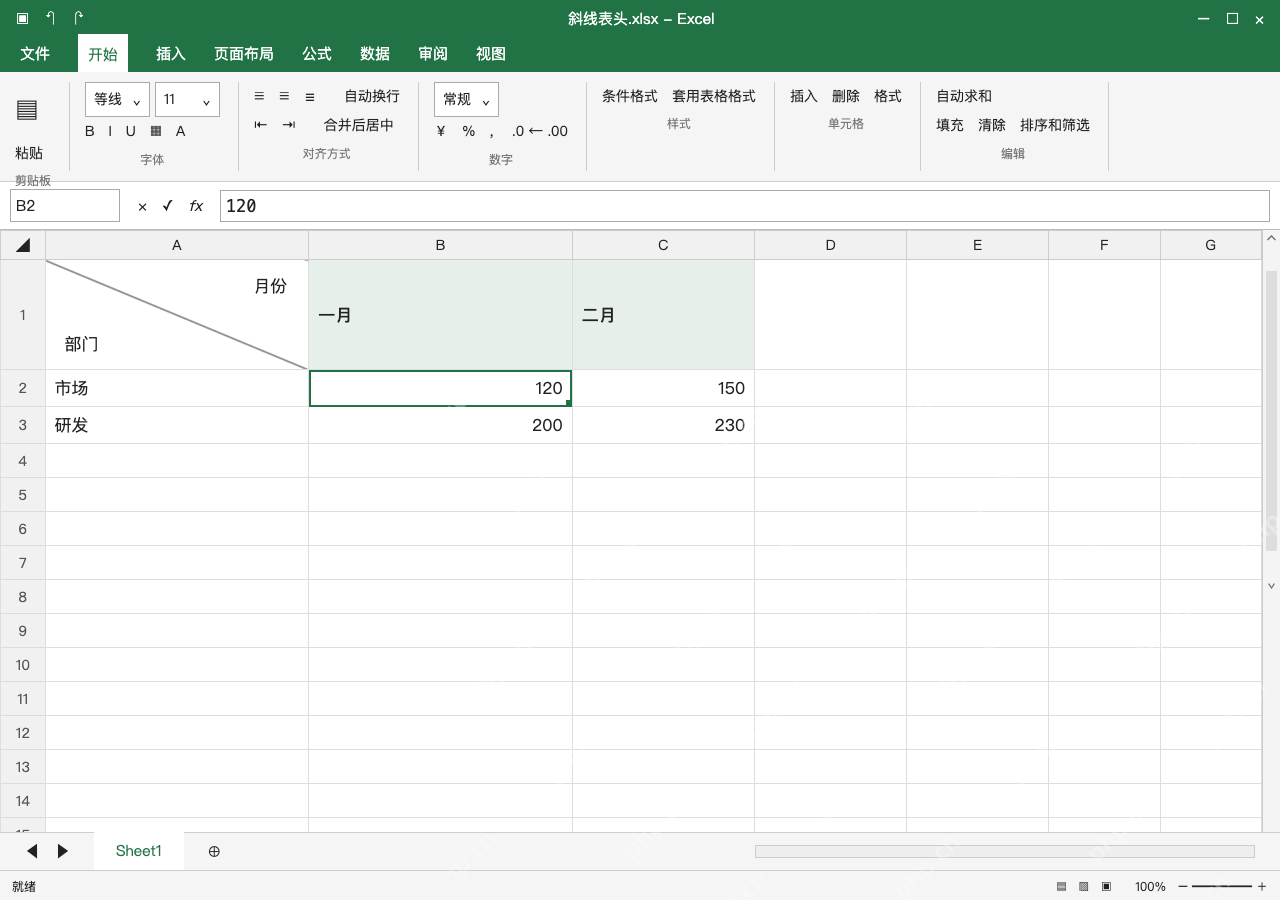The height and width of the screenshot is (900, 1280).
Task: Switch to the 公式 ribbon tab
Action: click(317, 54)
